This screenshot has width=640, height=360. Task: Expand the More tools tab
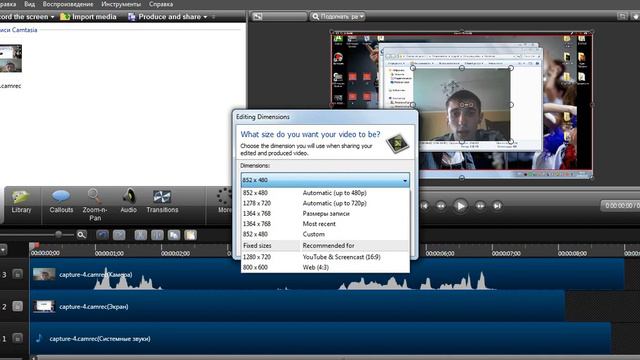coord(224,202)
